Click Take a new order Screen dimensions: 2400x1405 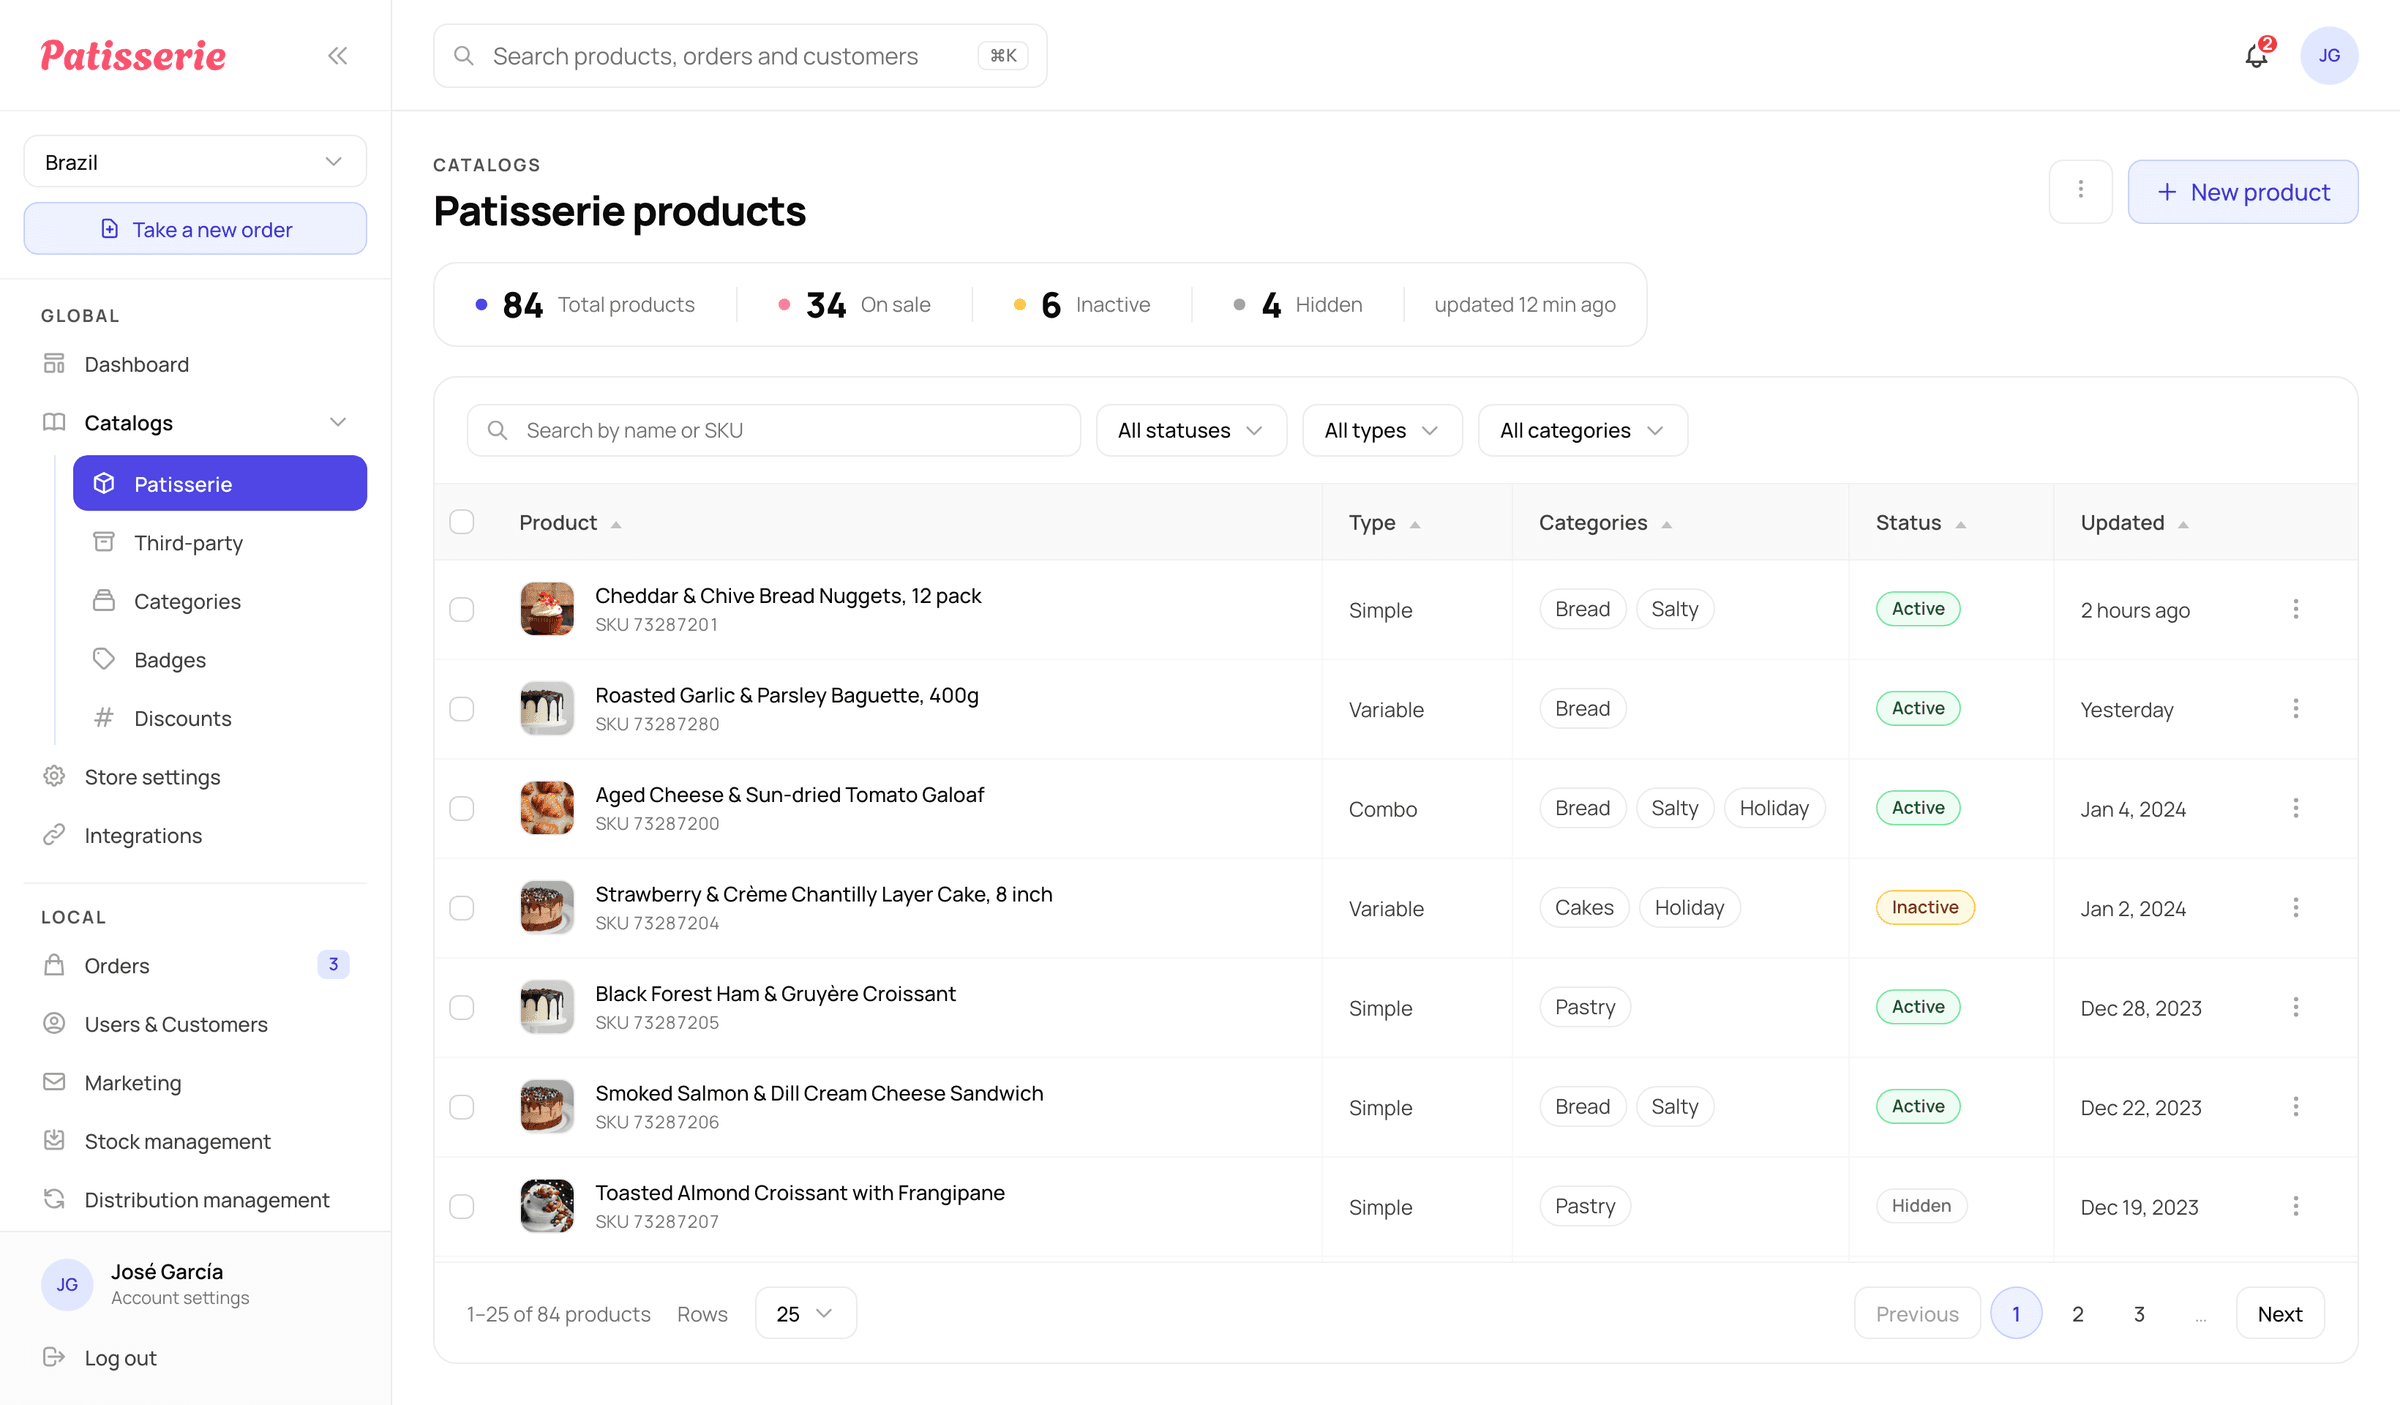pyautogui.click(x=195, y=229)
